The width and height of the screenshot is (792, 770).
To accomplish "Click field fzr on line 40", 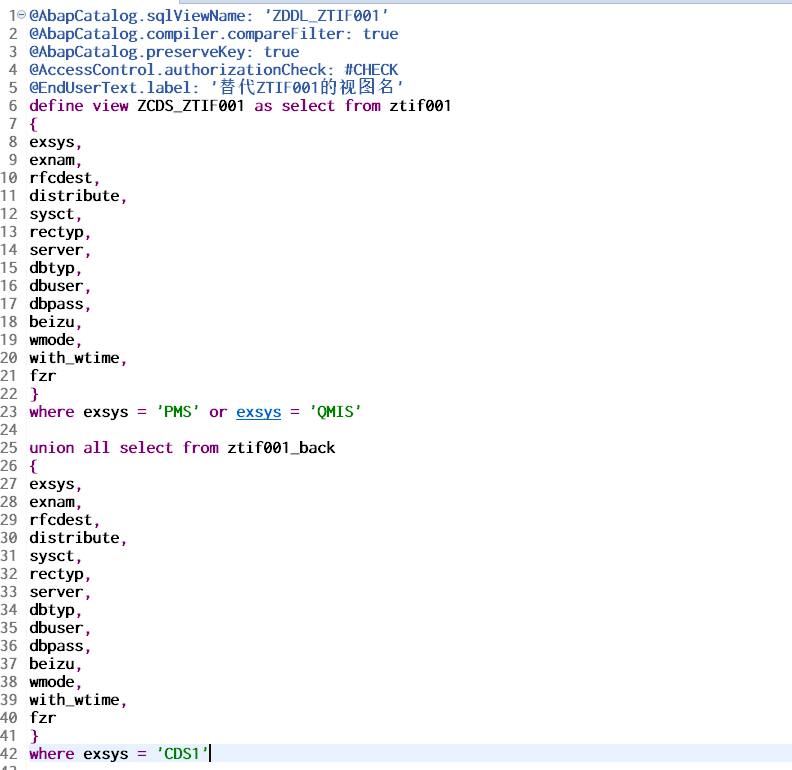I will pyautogui.click(x=42, y=718).
